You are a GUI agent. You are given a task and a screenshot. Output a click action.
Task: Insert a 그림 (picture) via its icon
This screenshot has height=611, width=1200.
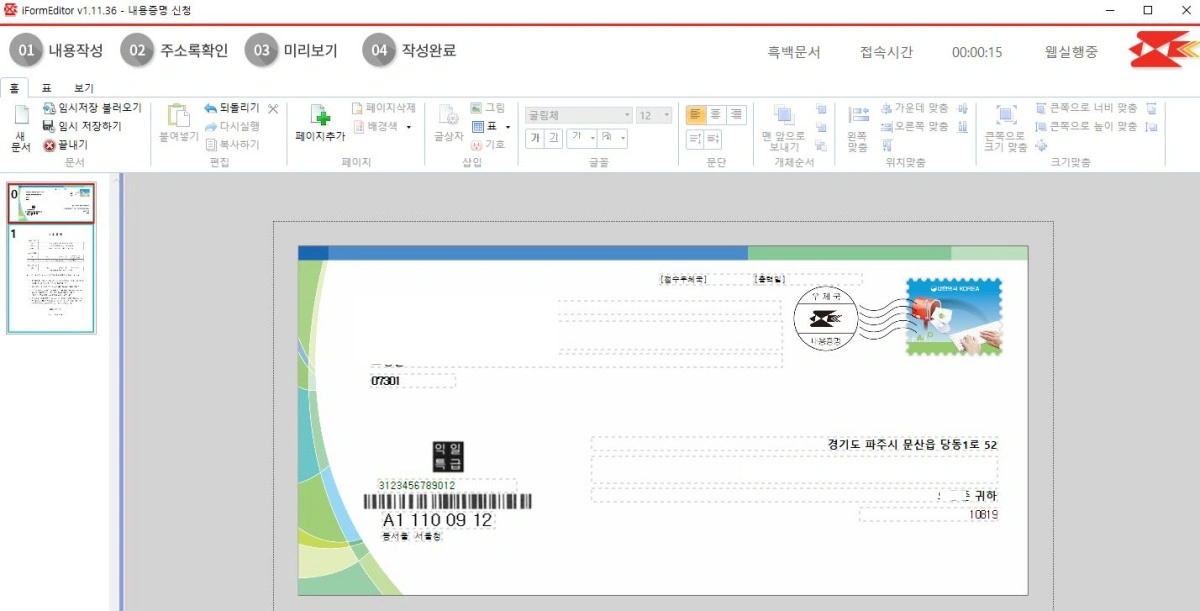(x=477, y=107)
